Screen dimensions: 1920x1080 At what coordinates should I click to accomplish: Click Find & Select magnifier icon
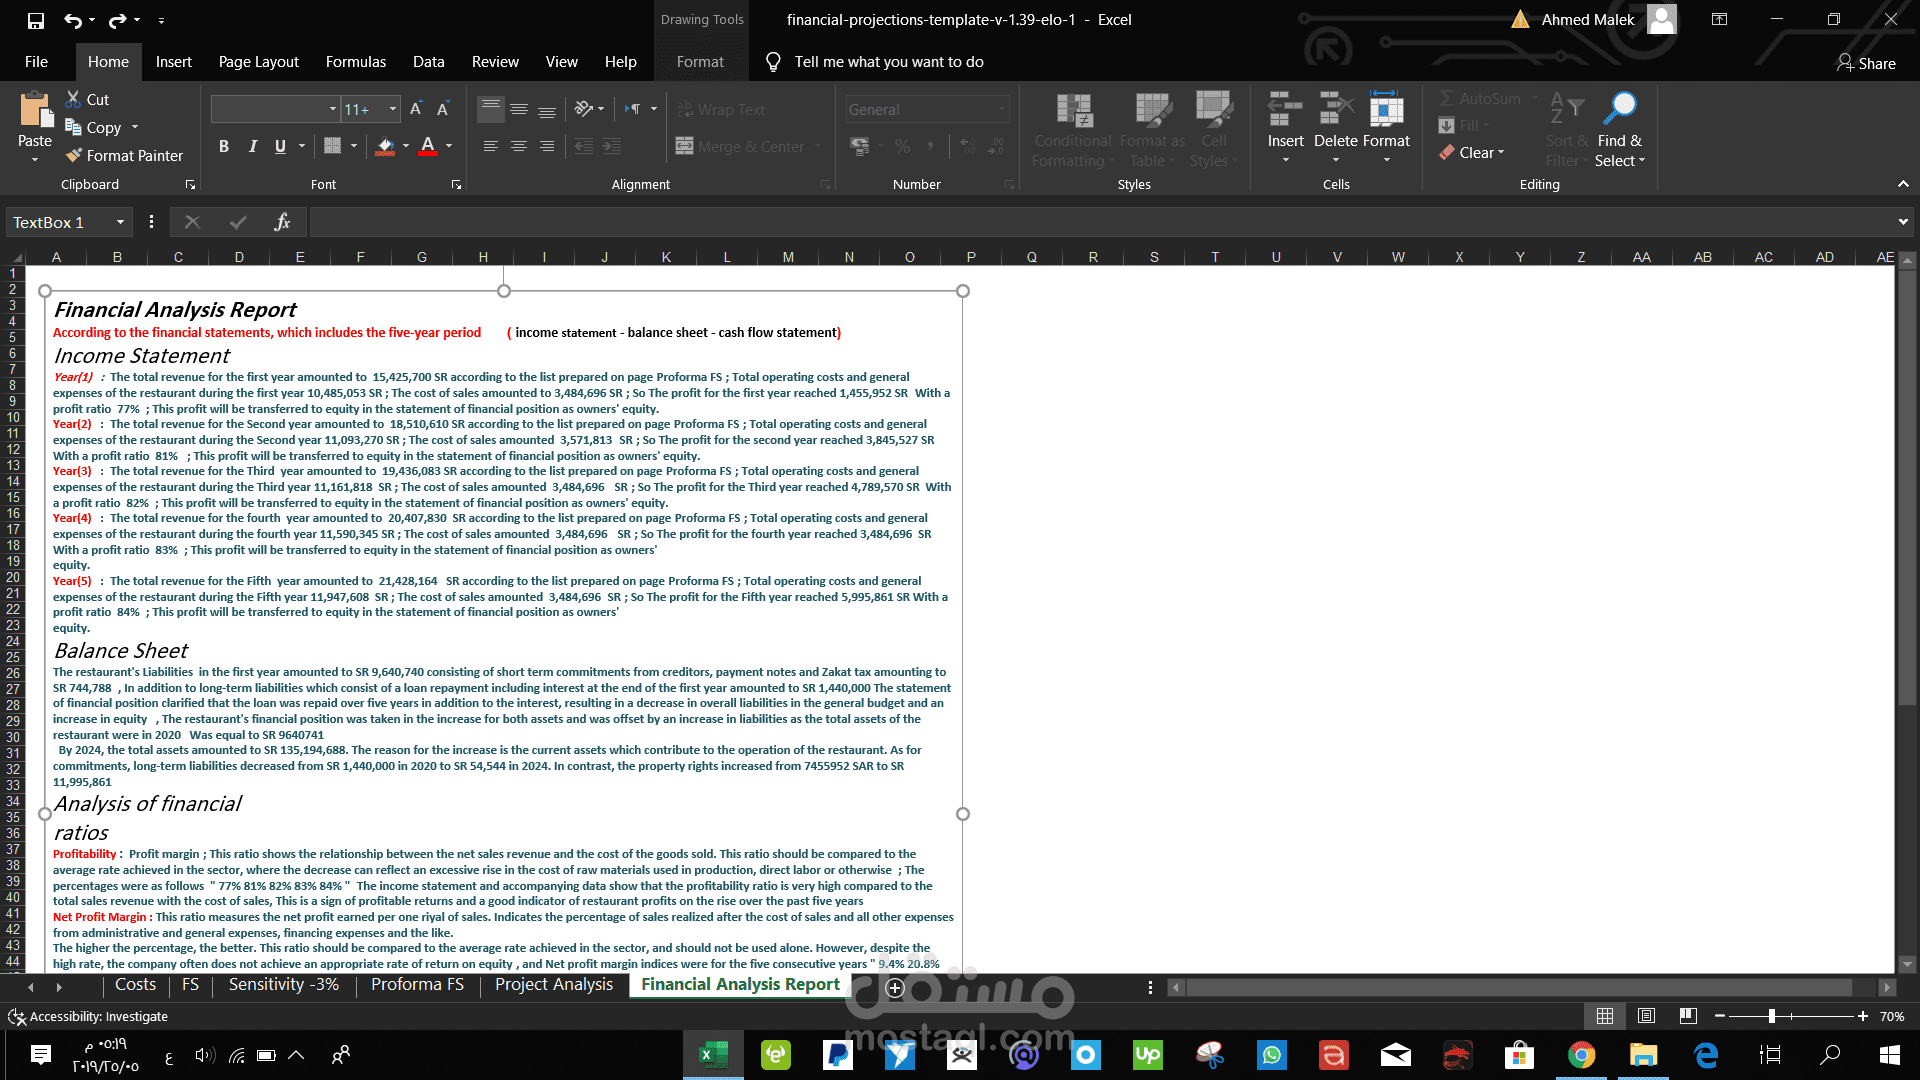click(x=1619, y=108)
